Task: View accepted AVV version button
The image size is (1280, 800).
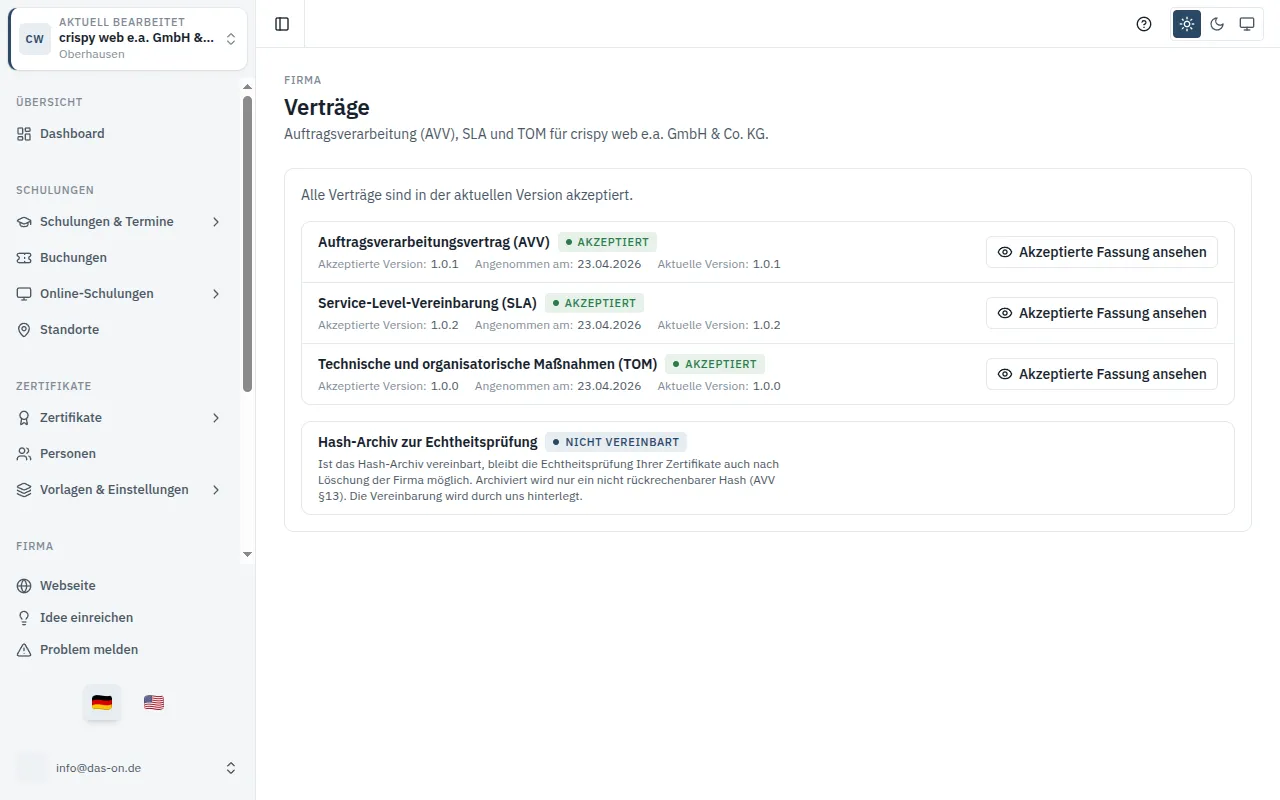Action: [1102, 252]
